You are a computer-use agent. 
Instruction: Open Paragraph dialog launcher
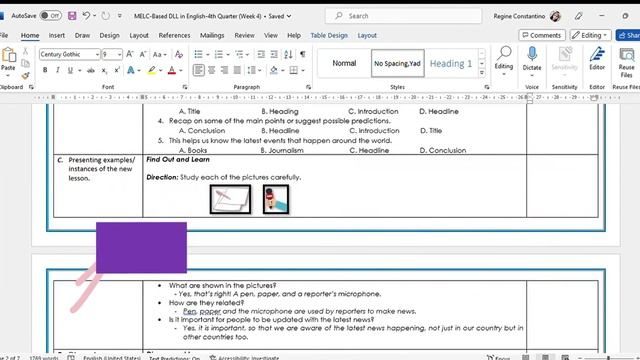[308, 87]
